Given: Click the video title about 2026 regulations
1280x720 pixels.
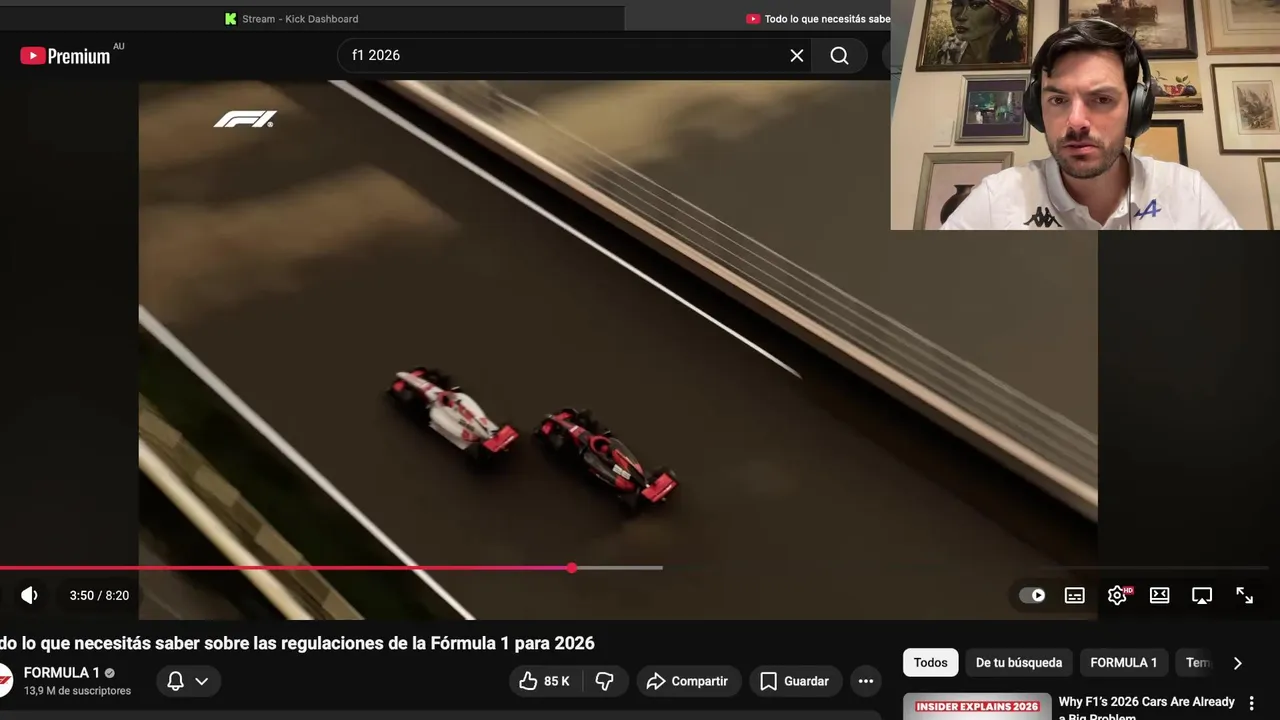Looking at the screenshot, I should pos(297,643).
